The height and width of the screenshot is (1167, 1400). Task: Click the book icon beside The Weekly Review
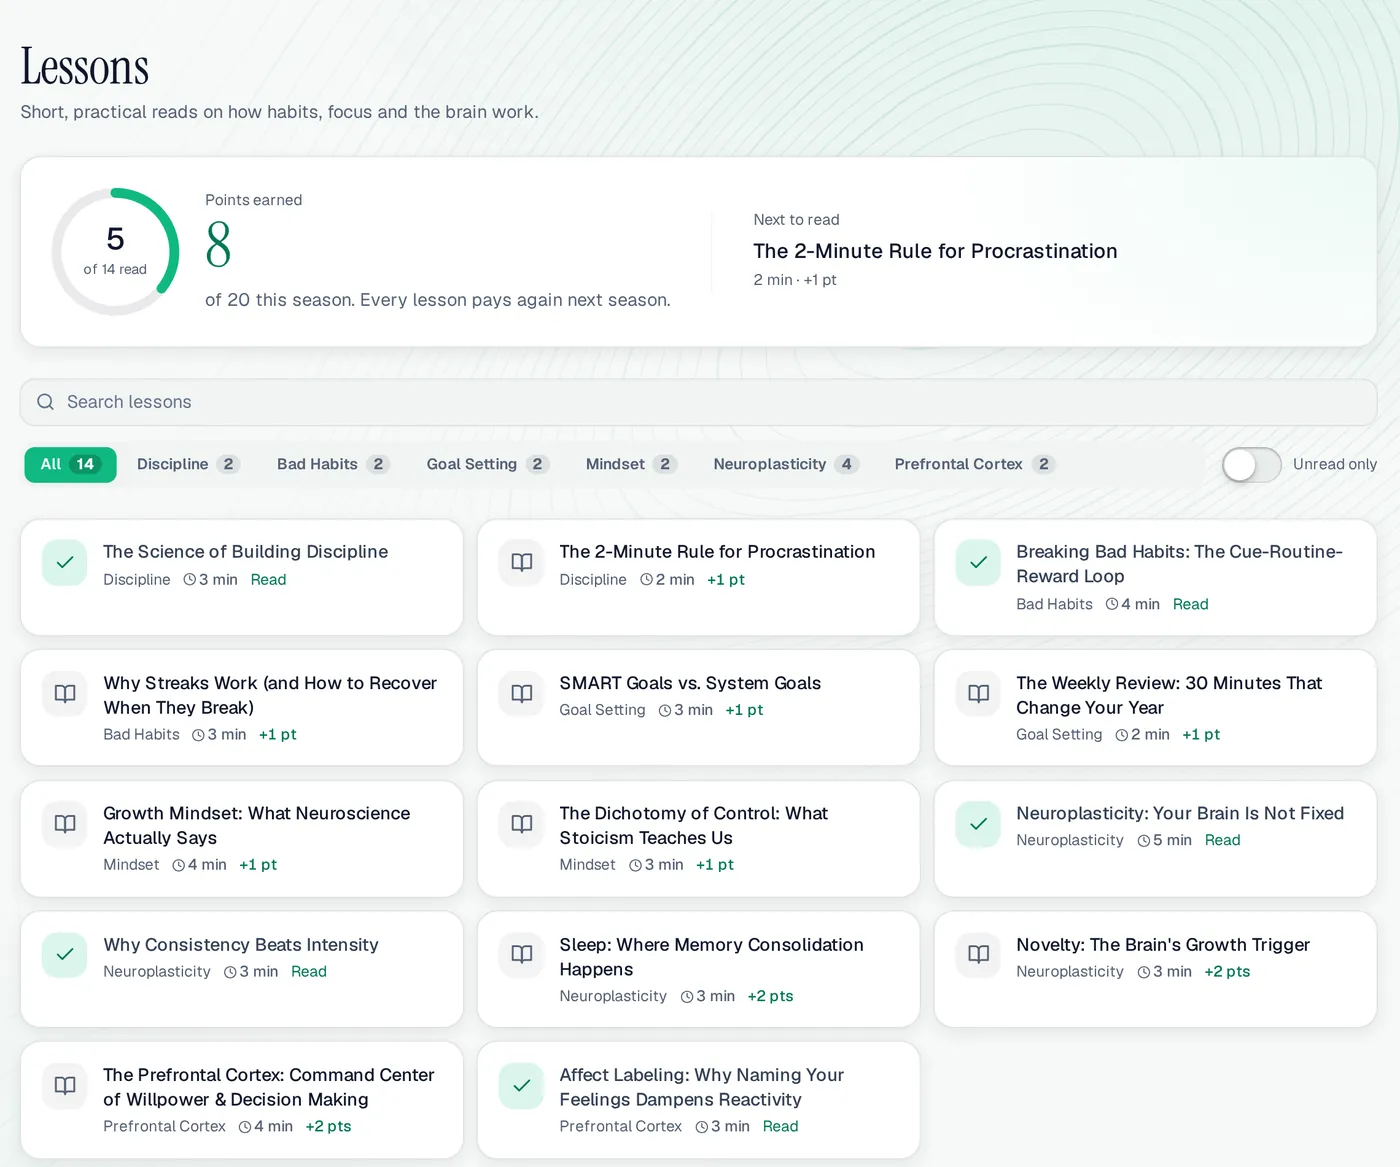click(x=979, y=694)
